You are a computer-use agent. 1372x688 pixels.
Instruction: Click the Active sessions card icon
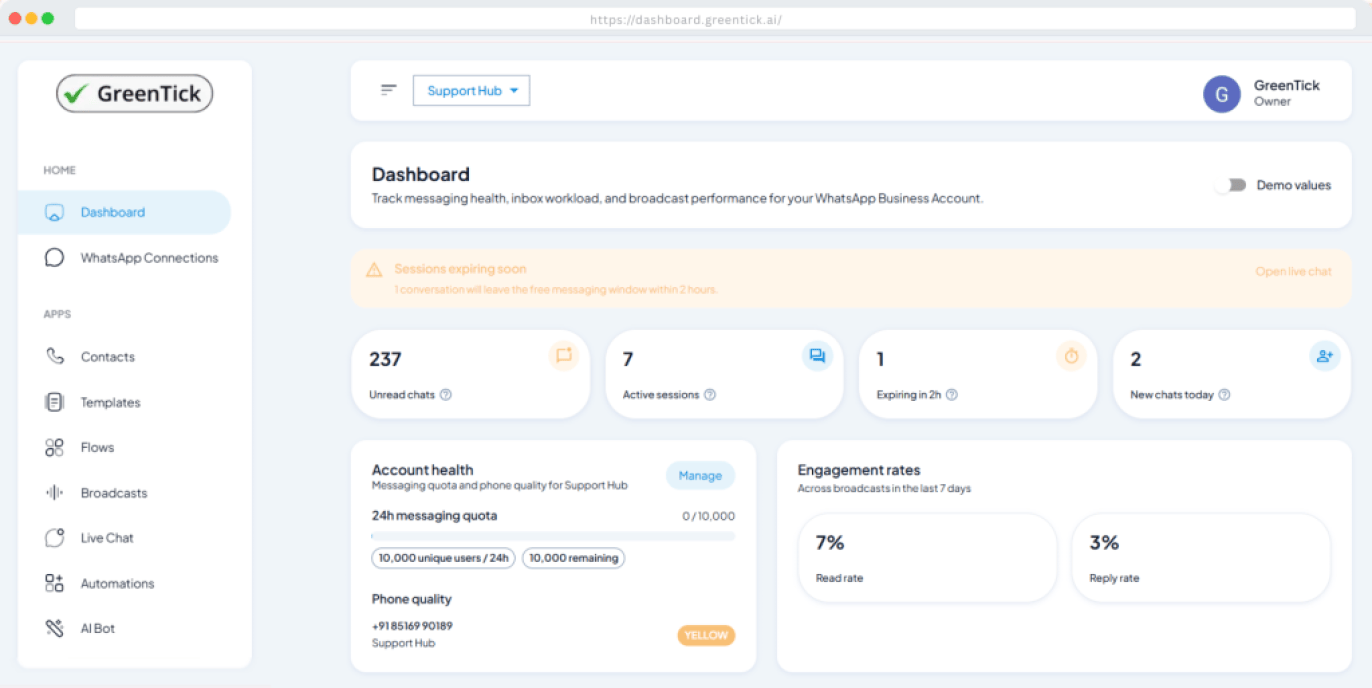(817, 355)
